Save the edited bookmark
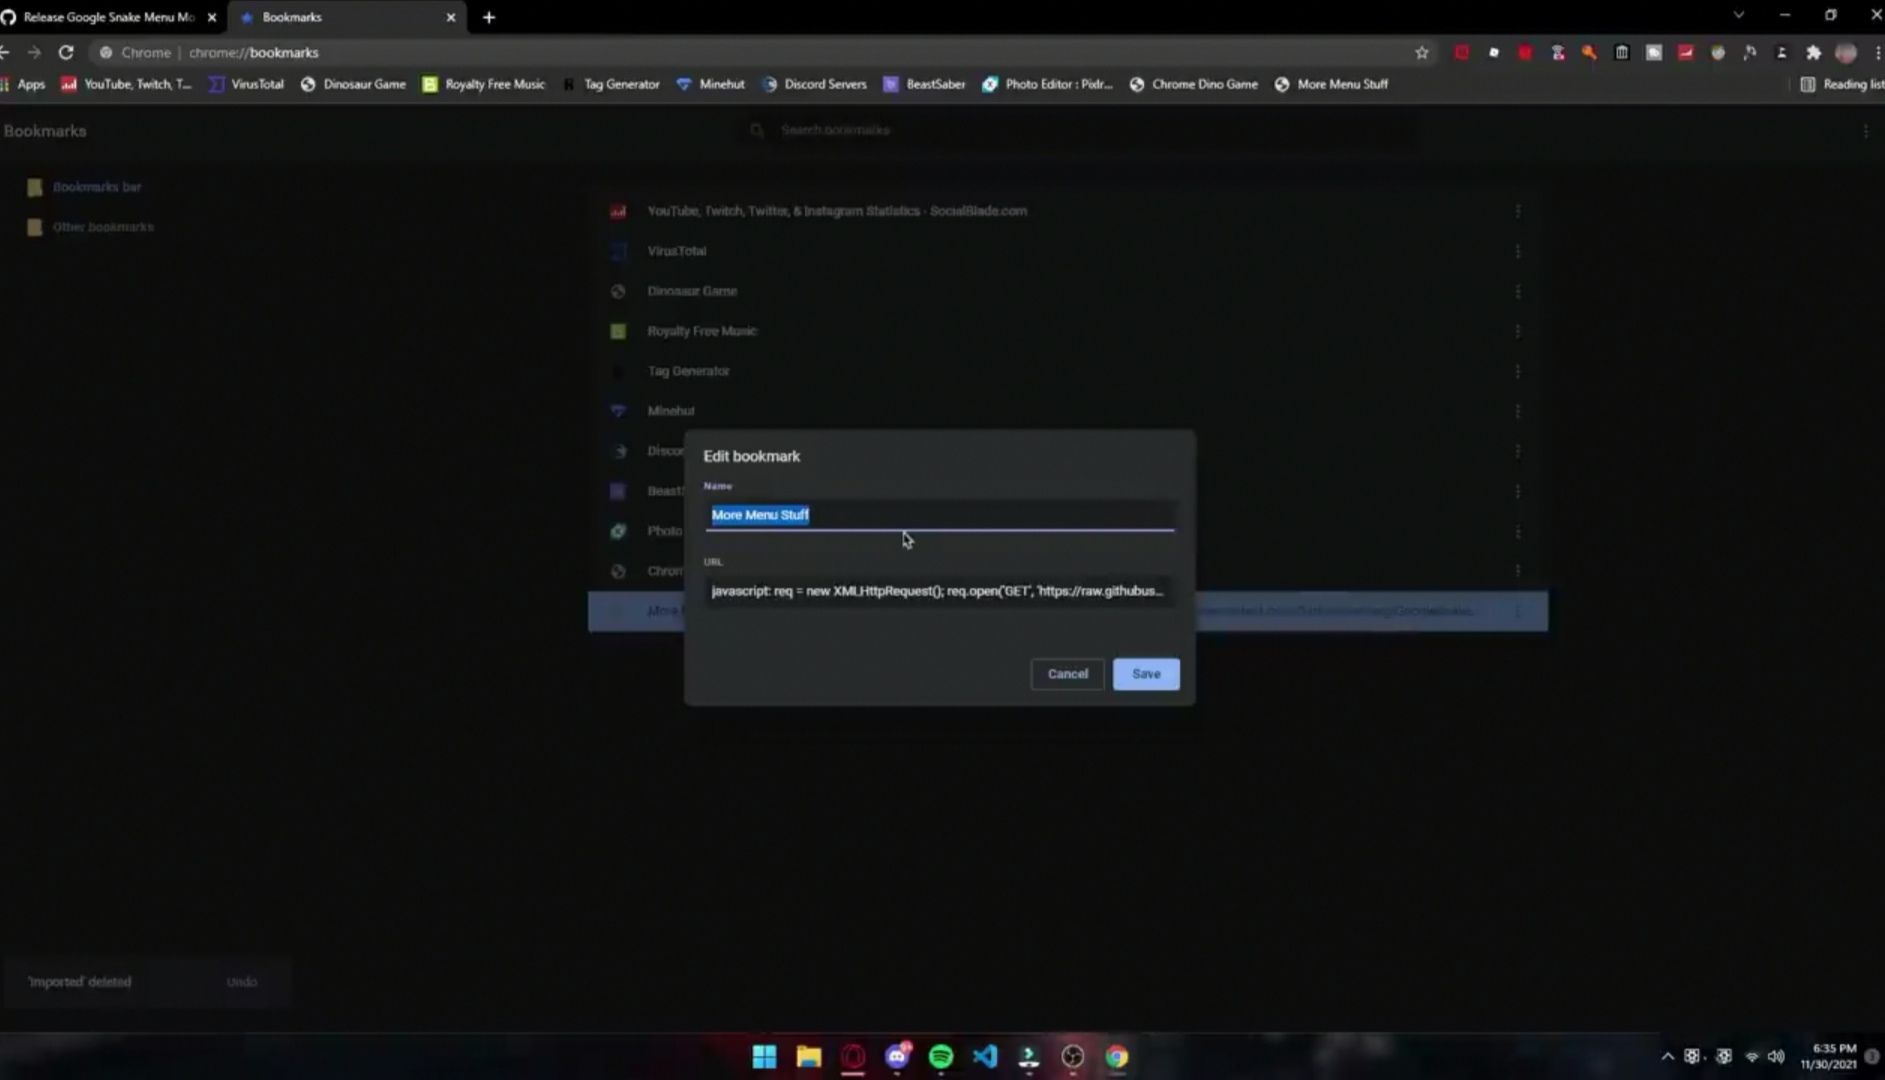This screenshot has height=1080, width=1885. 1145,673
